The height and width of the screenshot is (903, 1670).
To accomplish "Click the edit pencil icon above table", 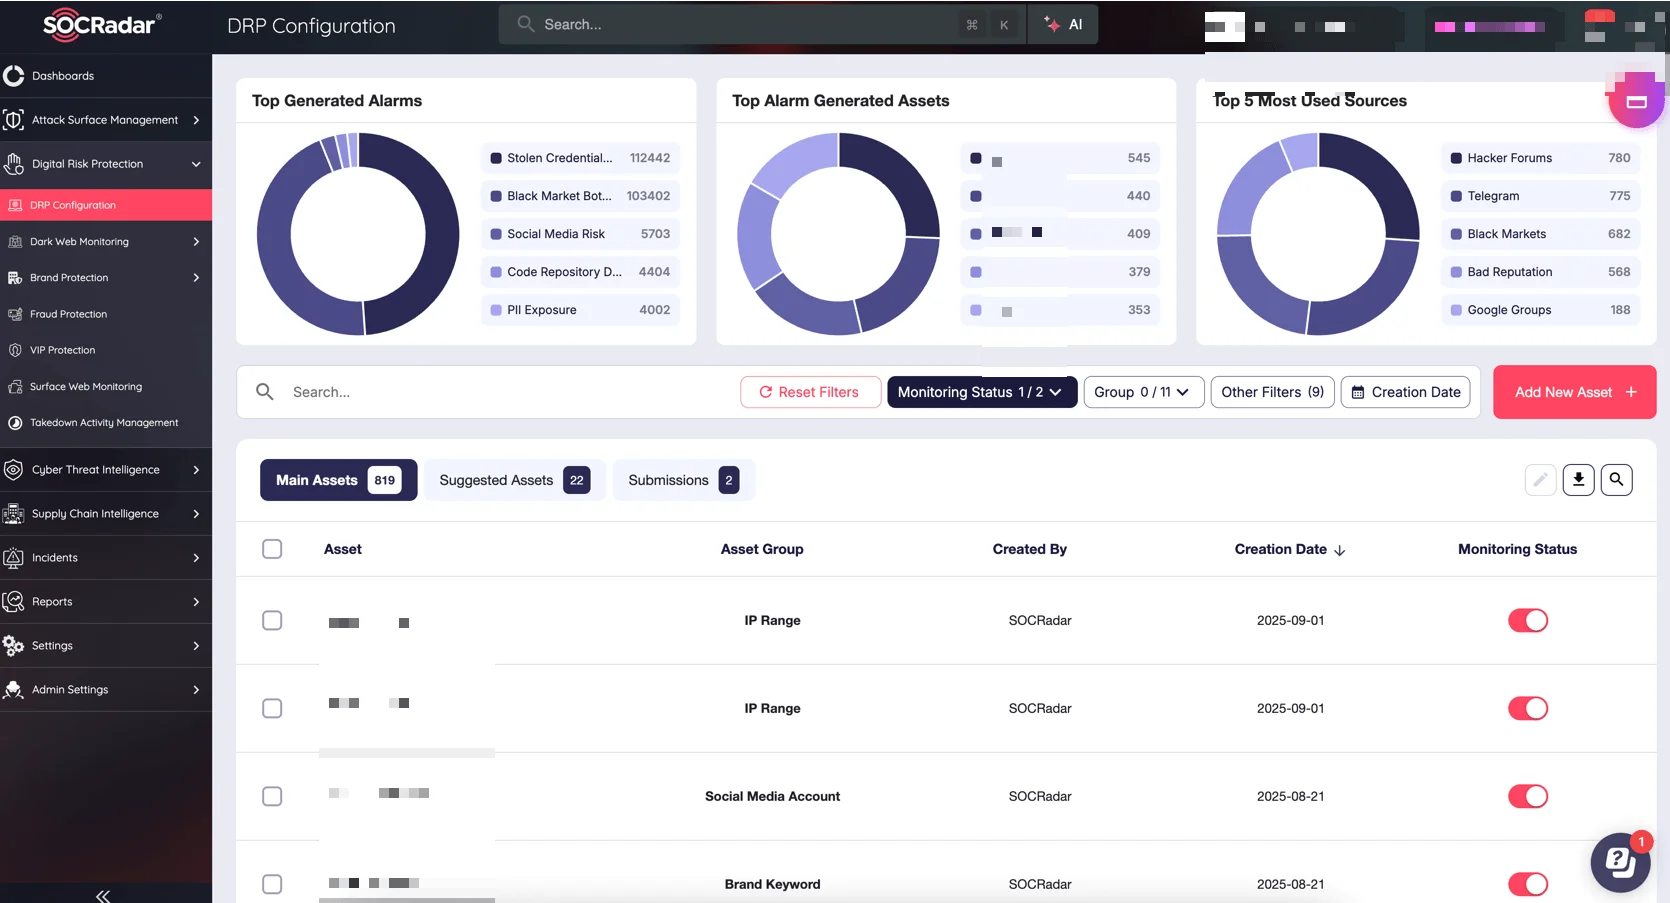I will [x=1541, y=480].
